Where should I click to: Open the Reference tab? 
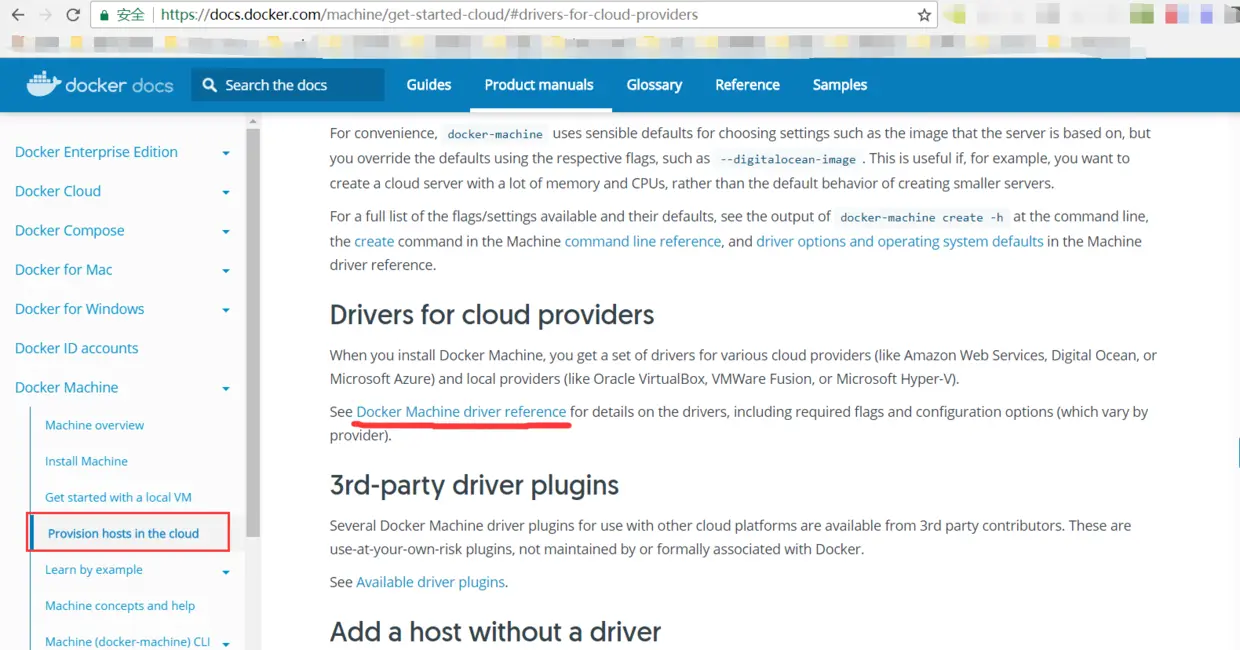click(747, 85)
